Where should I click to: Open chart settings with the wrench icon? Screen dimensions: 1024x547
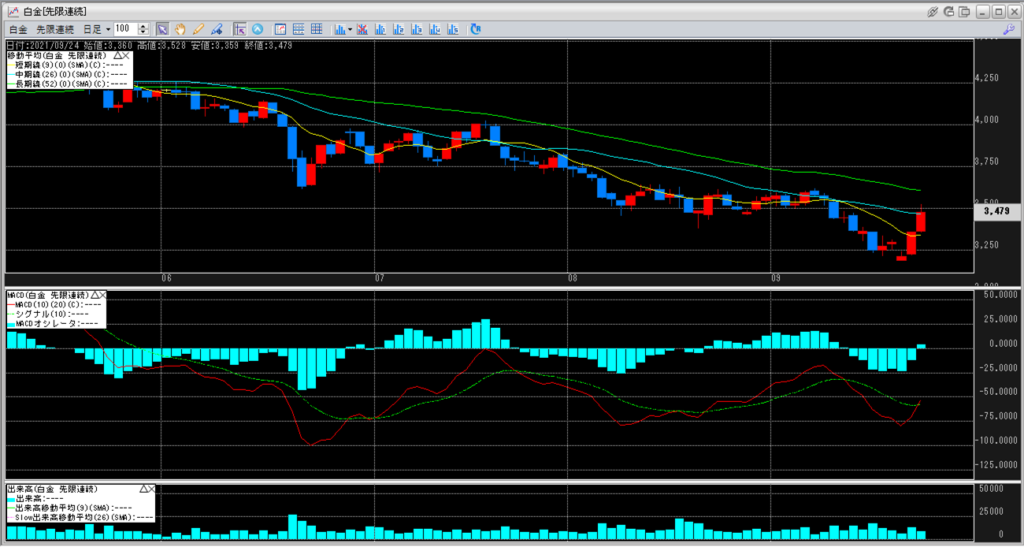point(1009,30)
